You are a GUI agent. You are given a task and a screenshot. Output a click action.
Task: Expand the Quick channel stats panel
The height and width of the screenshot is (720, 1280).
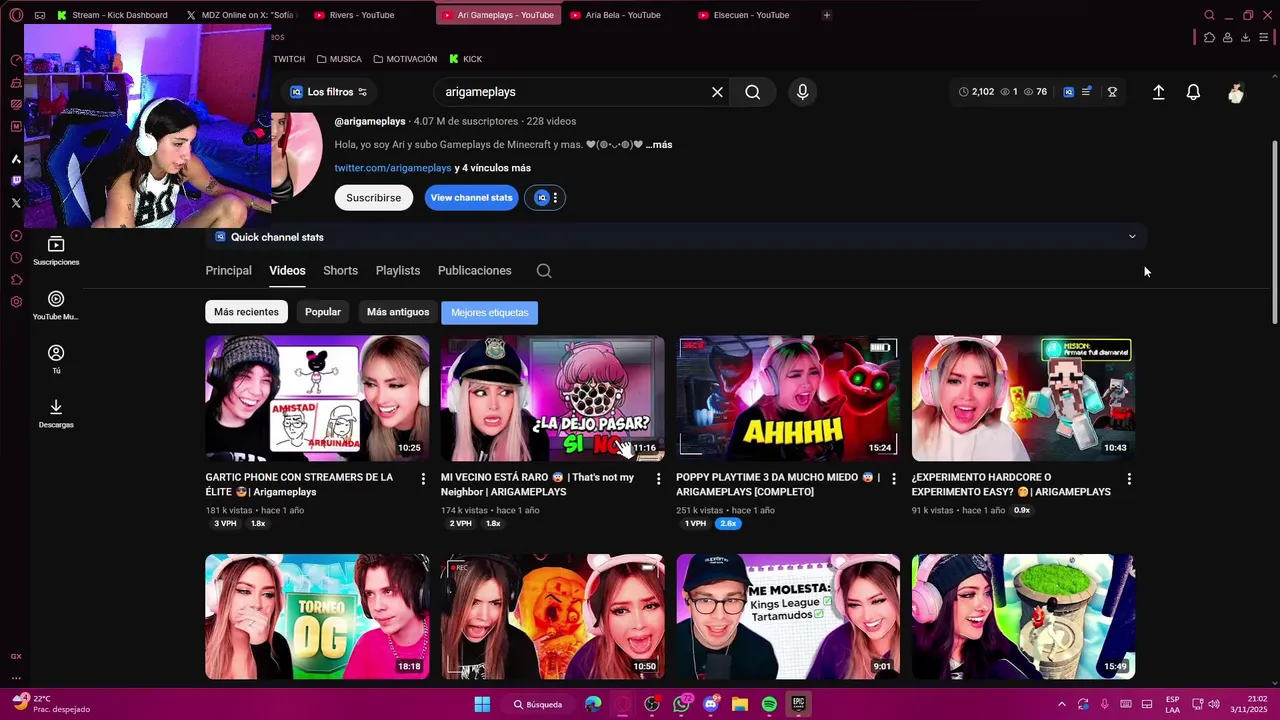click(x=1132, y=237)
